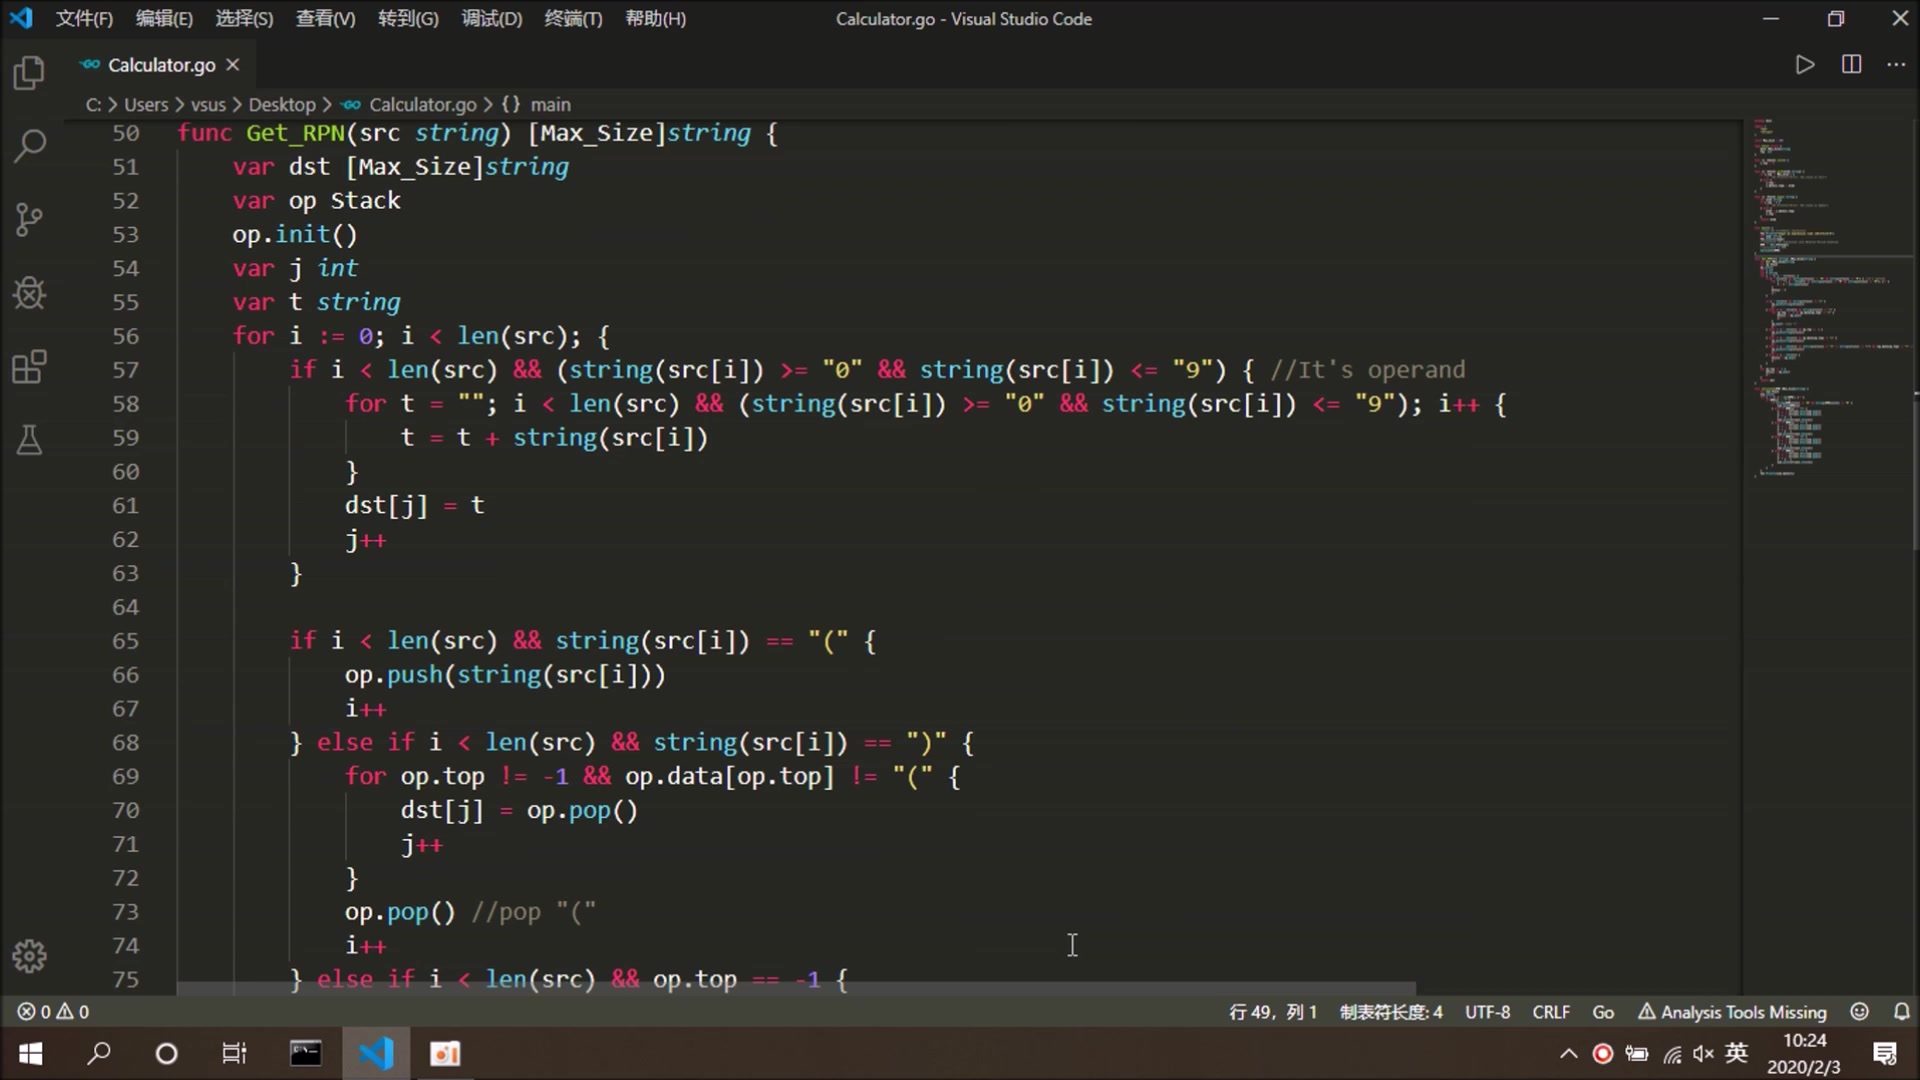Image resolution: width=1920 pixels, height=1080 pixels.
Task: Click the Settings gear icon in sidebar
Action: click(29, 957)
